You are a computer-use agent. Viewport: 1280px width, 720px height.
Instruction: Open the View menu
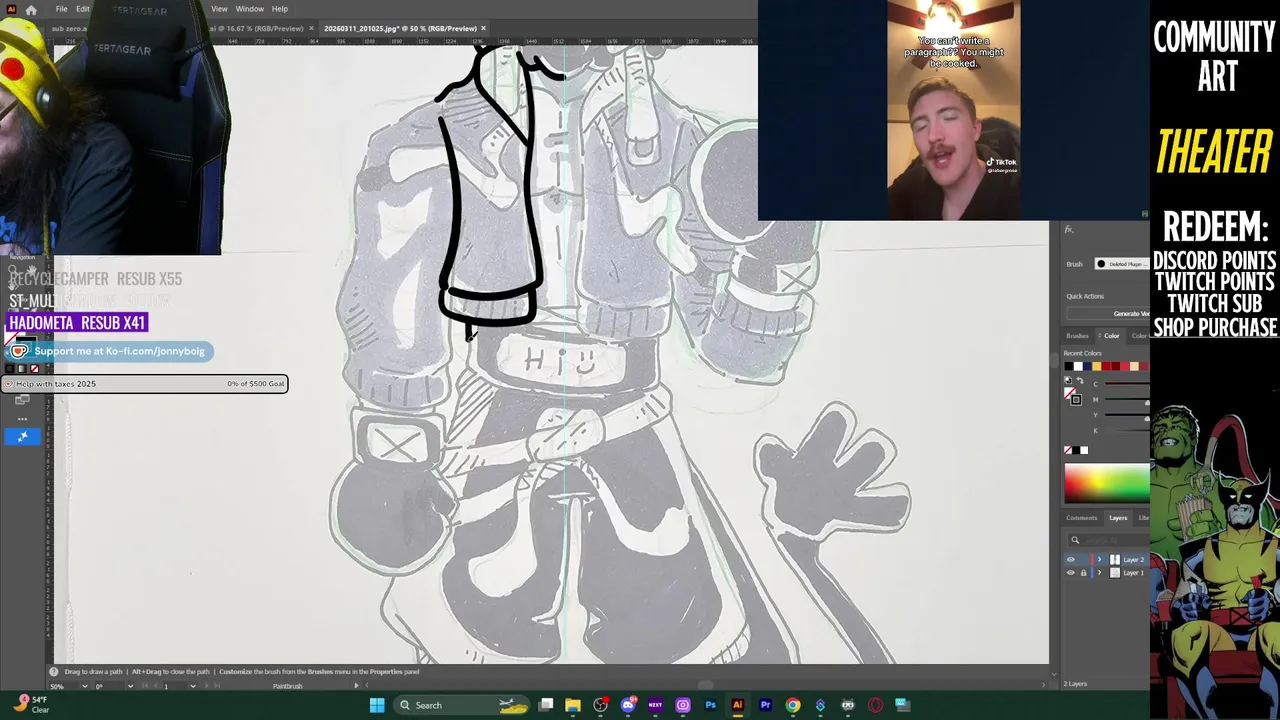click(x=219, y=9)
